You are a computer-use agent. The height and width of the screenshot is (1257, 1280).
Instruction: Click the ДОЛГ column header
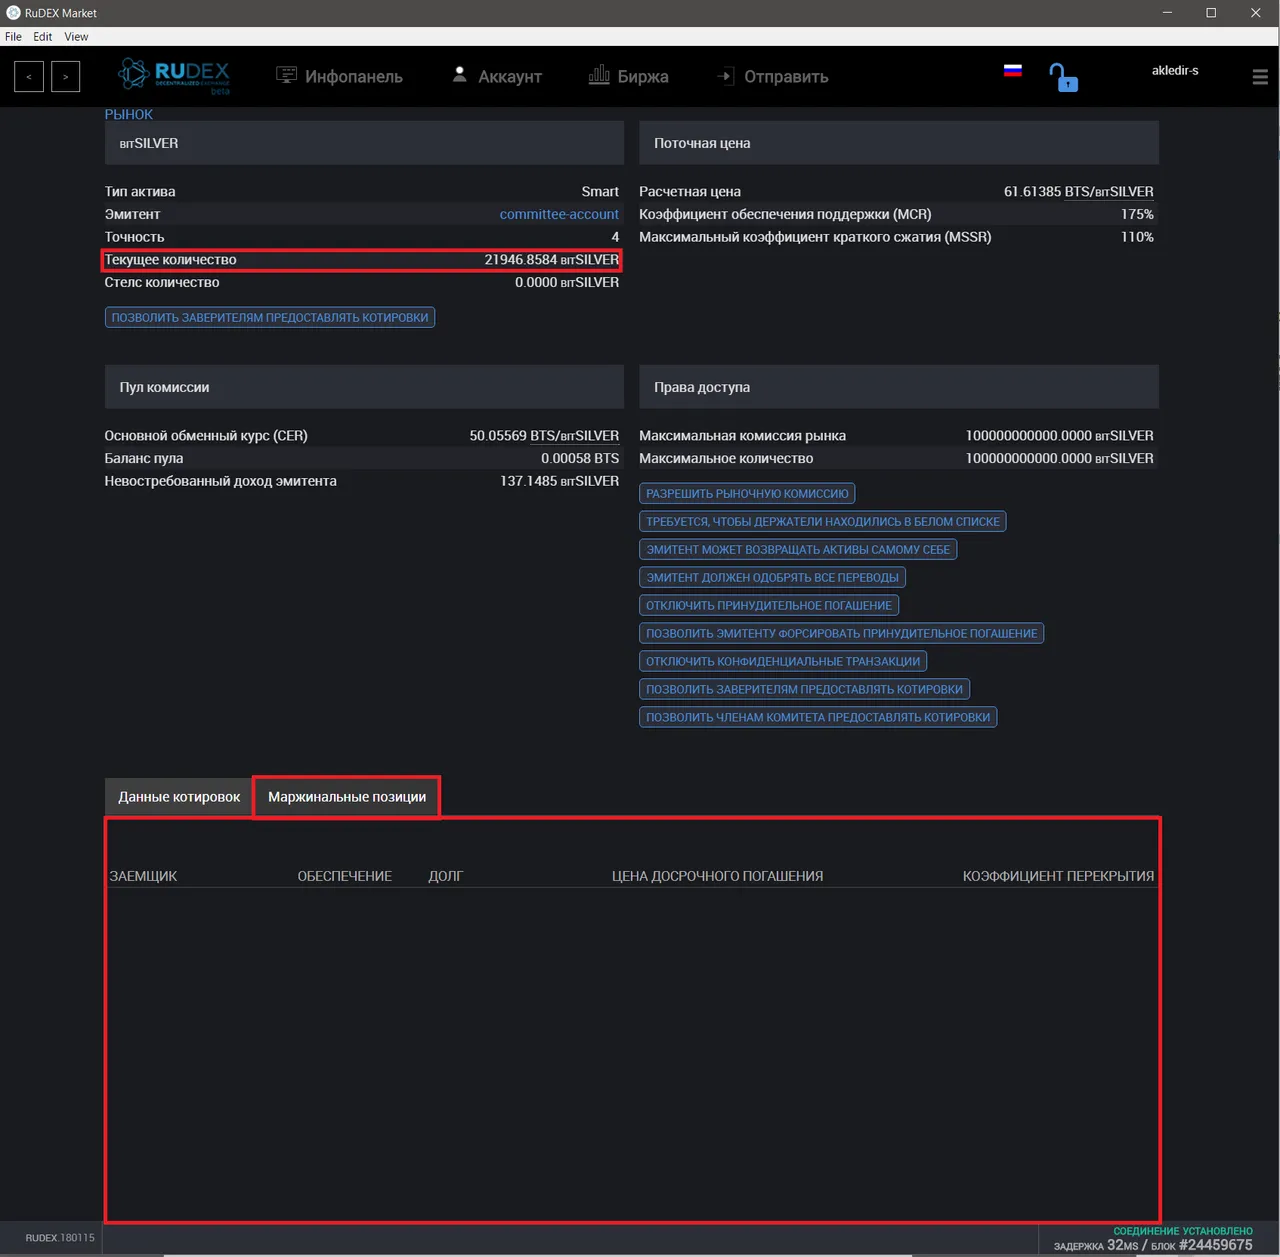(x=446, y=876)
